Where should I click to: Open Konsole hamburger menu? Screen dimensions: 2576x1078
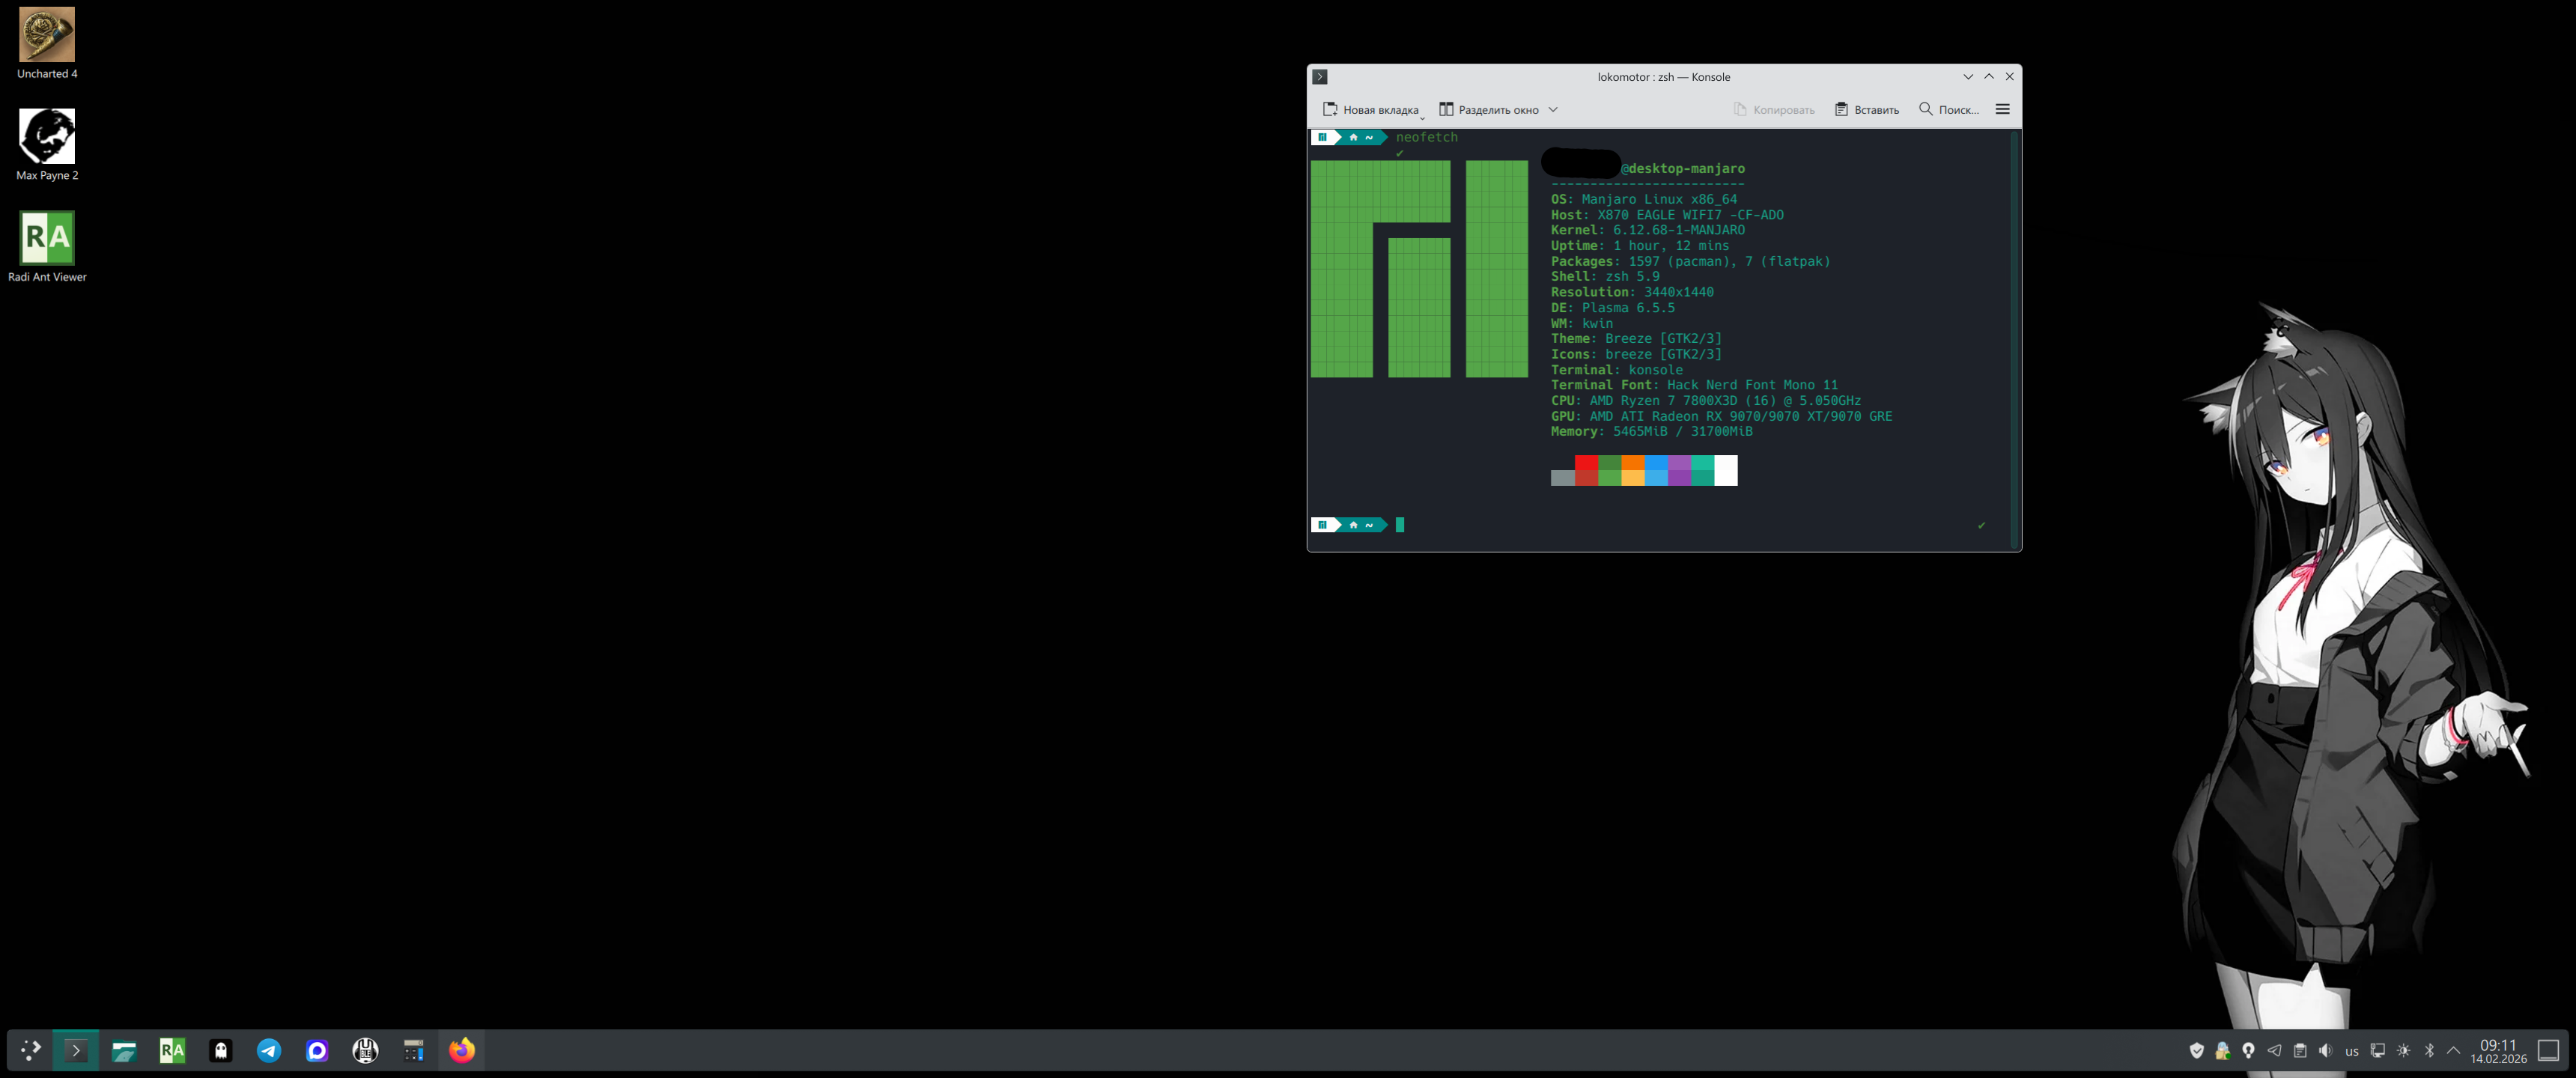click(2002, 110)
